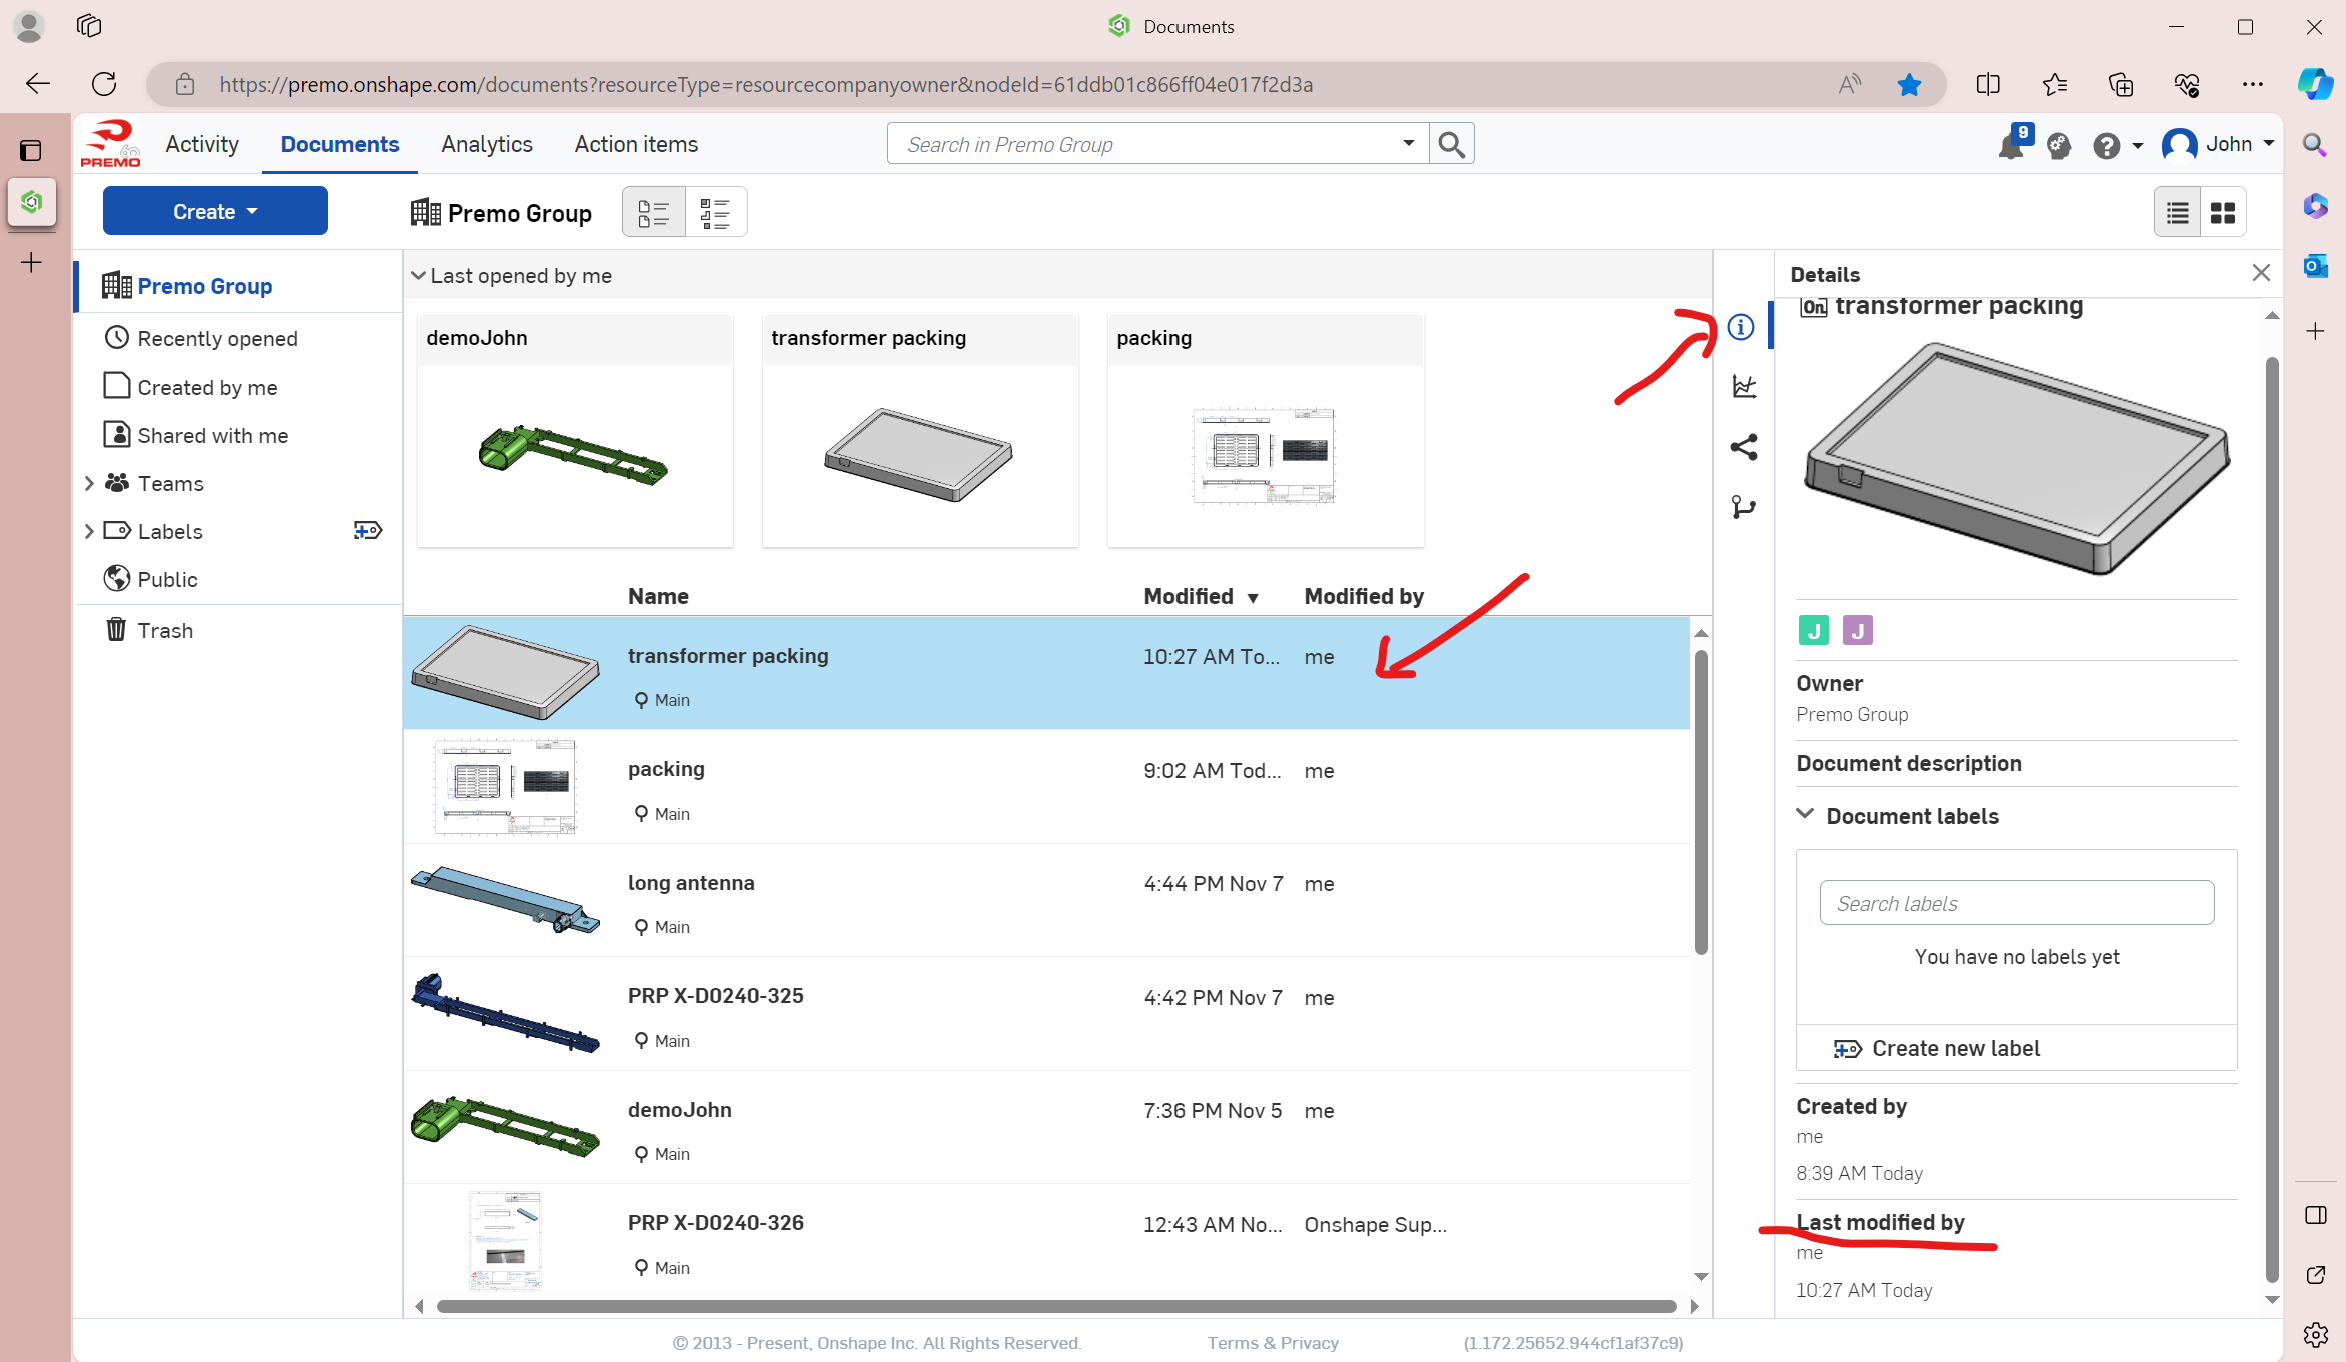Toggle the detailed tree list view
The height and width of the screenshot is (1362, 2346).
pos(715,212)
